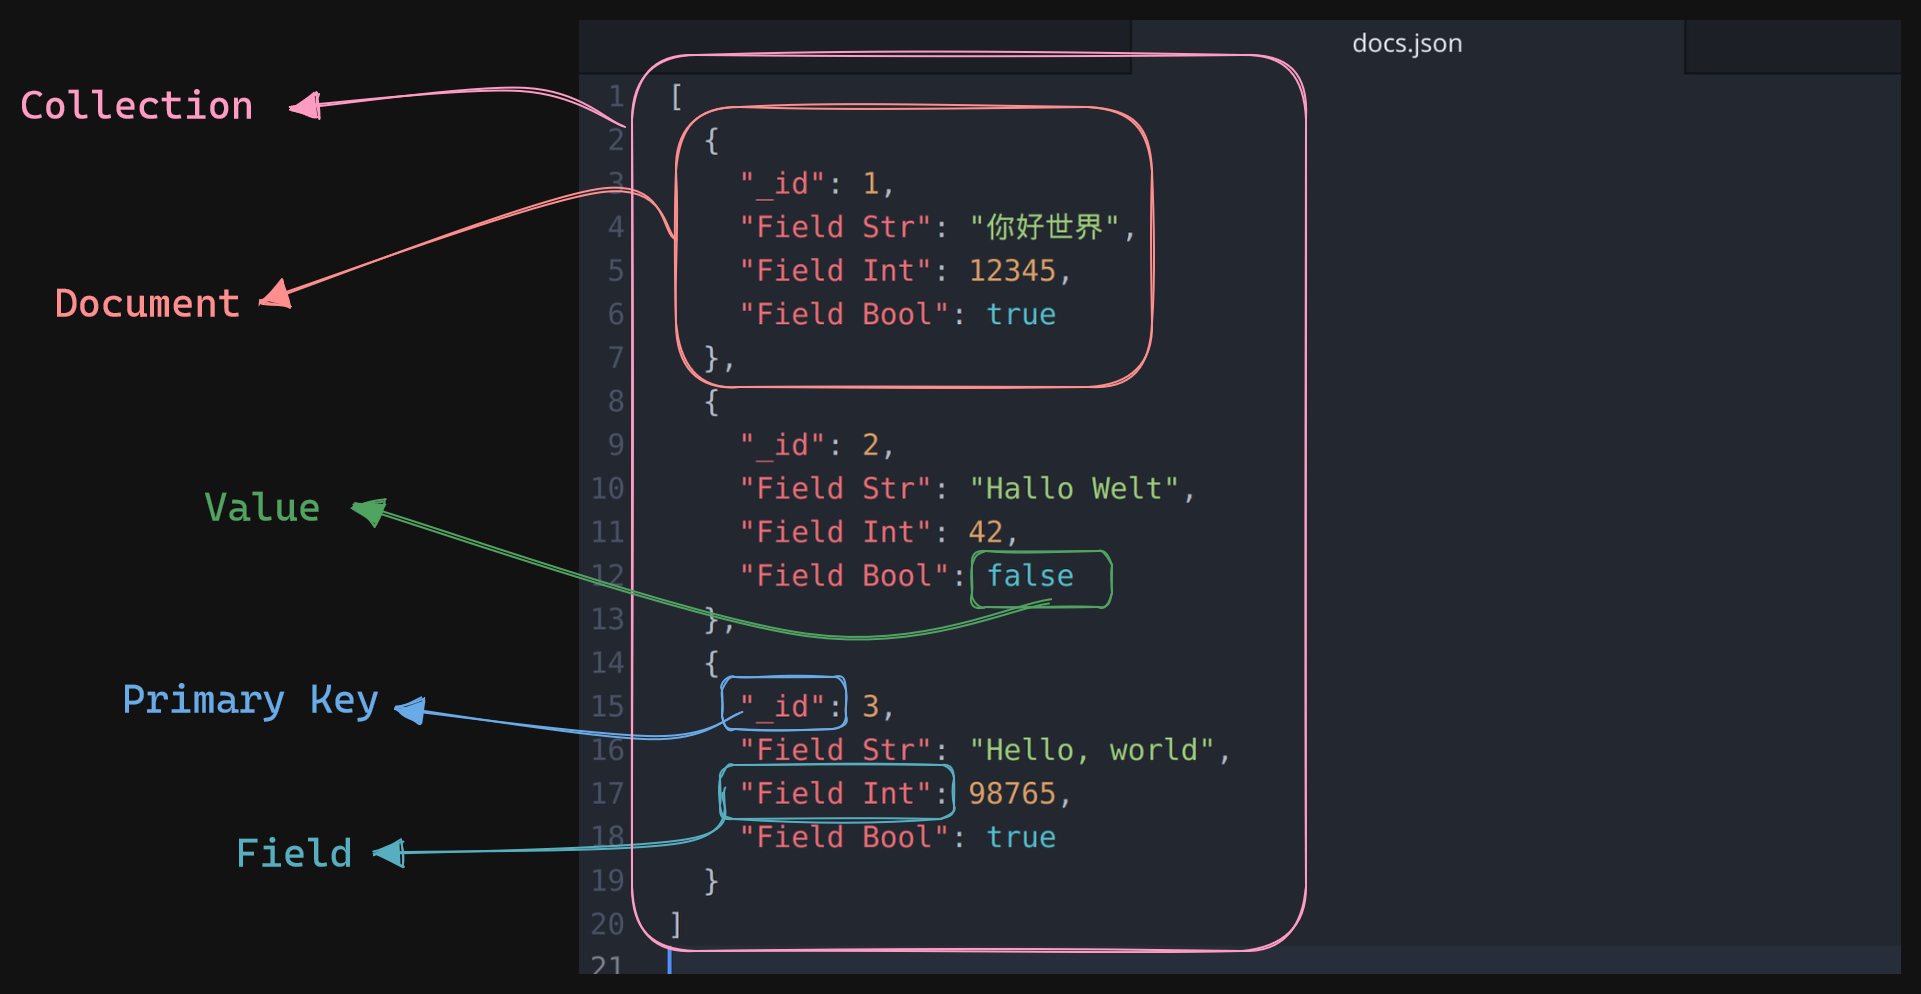Open the docs.json tab
1921x994 pixels.
point(1406,44)
